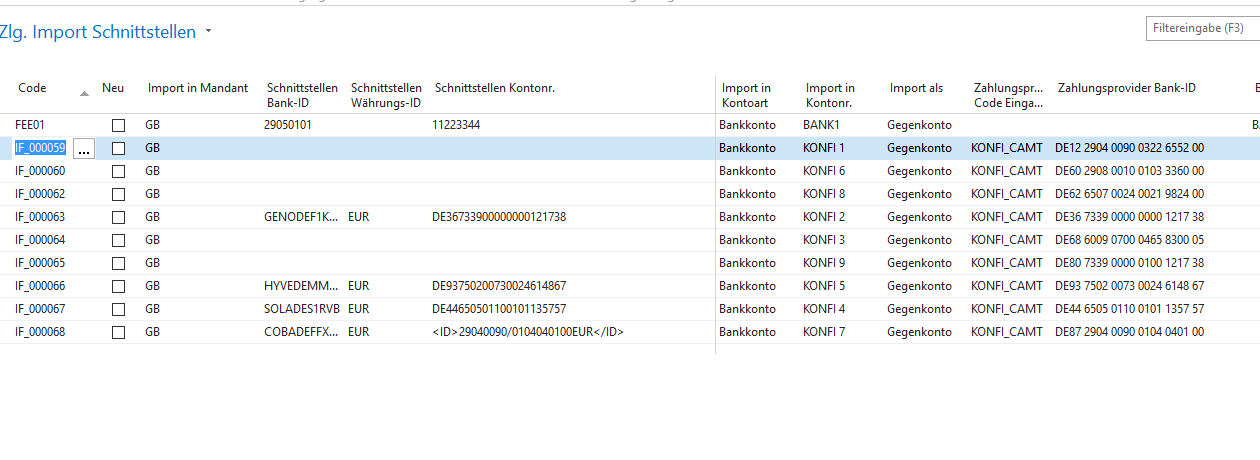Click the Neu column header
The height and width of the screenshot is (460, 1260).
[x=113, y=88]
